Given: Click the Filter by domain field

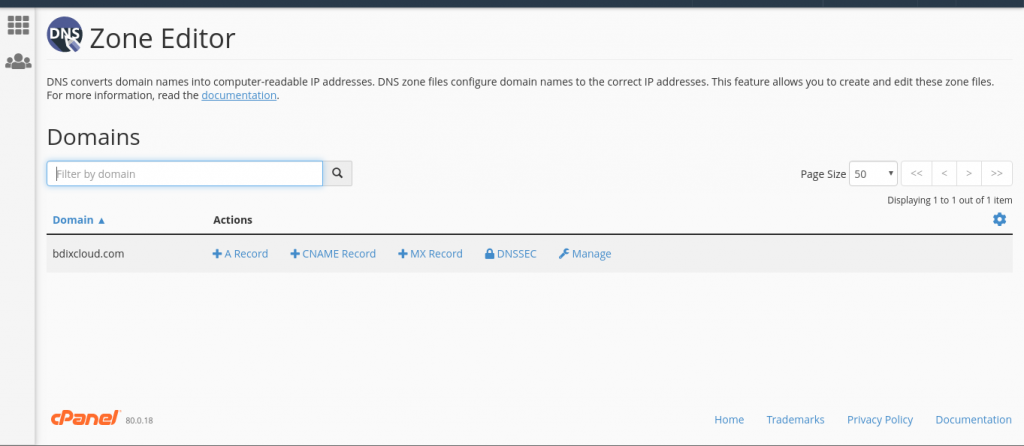Looking at the screenshot, I should pos(185,174).
